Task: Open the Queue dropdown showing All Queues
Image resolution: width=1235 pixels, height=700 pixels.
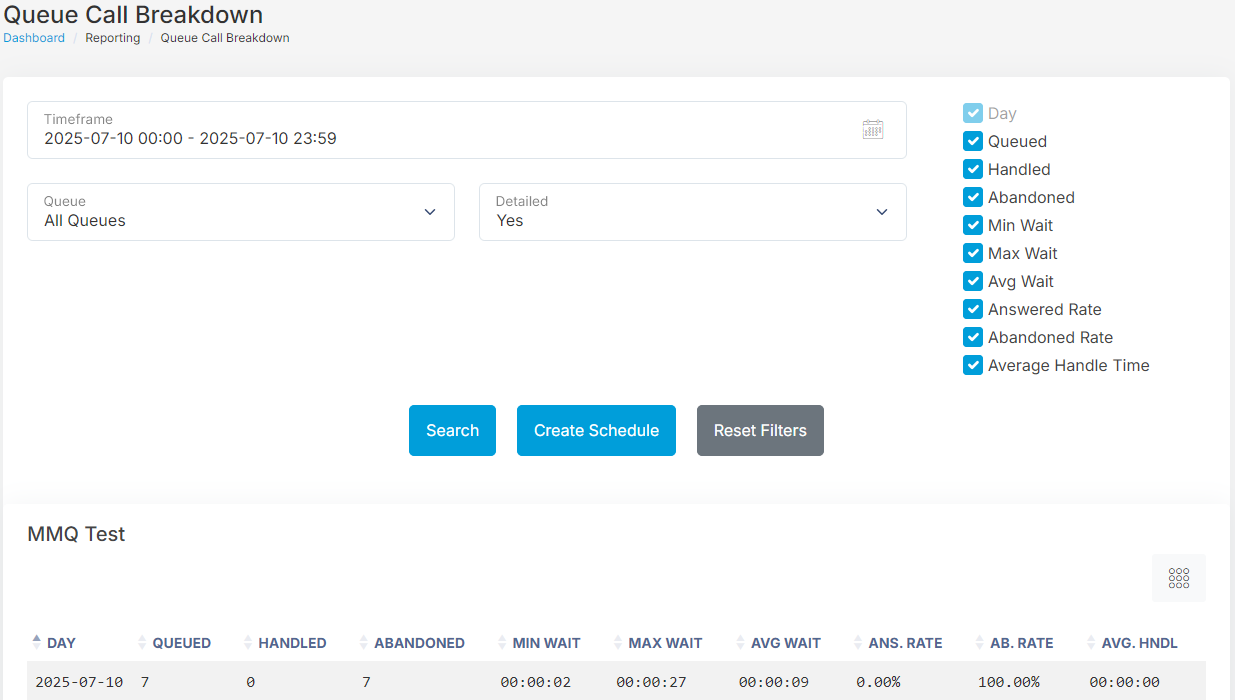Action: coord(241,212)
